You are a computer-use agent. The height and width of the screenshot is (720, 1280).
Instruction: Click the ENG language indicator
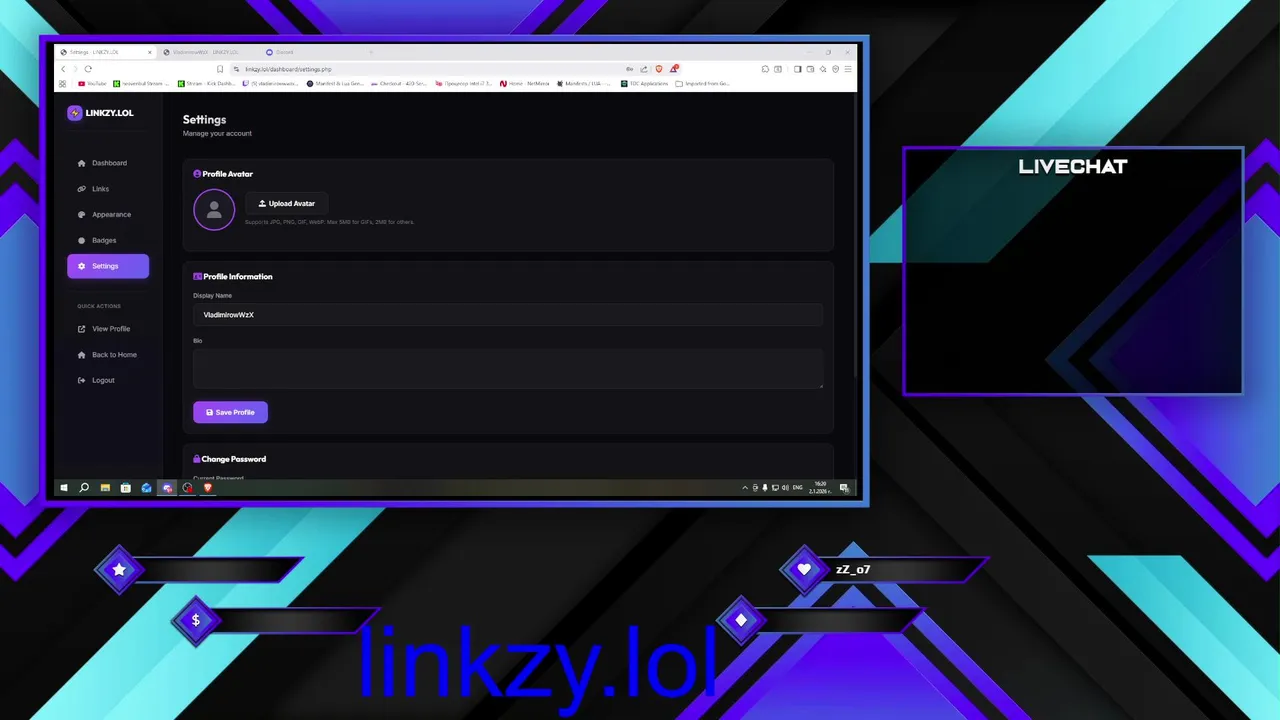pos(798,488)
